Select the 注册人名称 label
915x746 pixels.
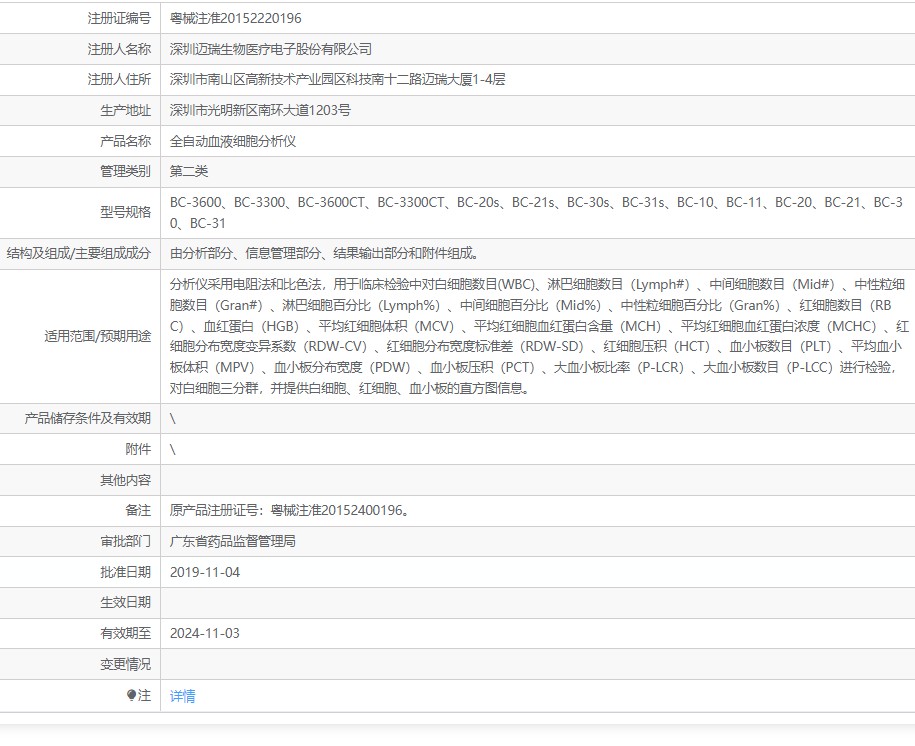119,49
